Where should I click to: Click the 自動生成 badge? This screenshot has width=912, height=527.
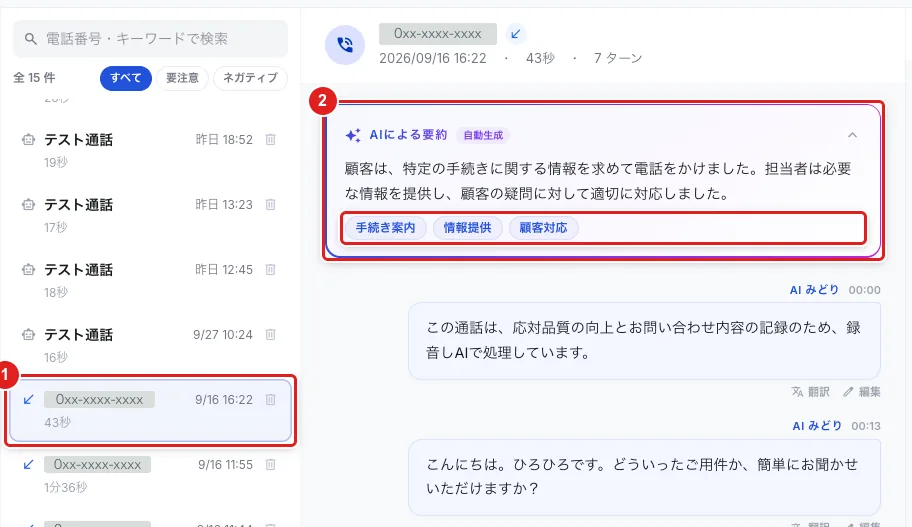click(483, 135)
